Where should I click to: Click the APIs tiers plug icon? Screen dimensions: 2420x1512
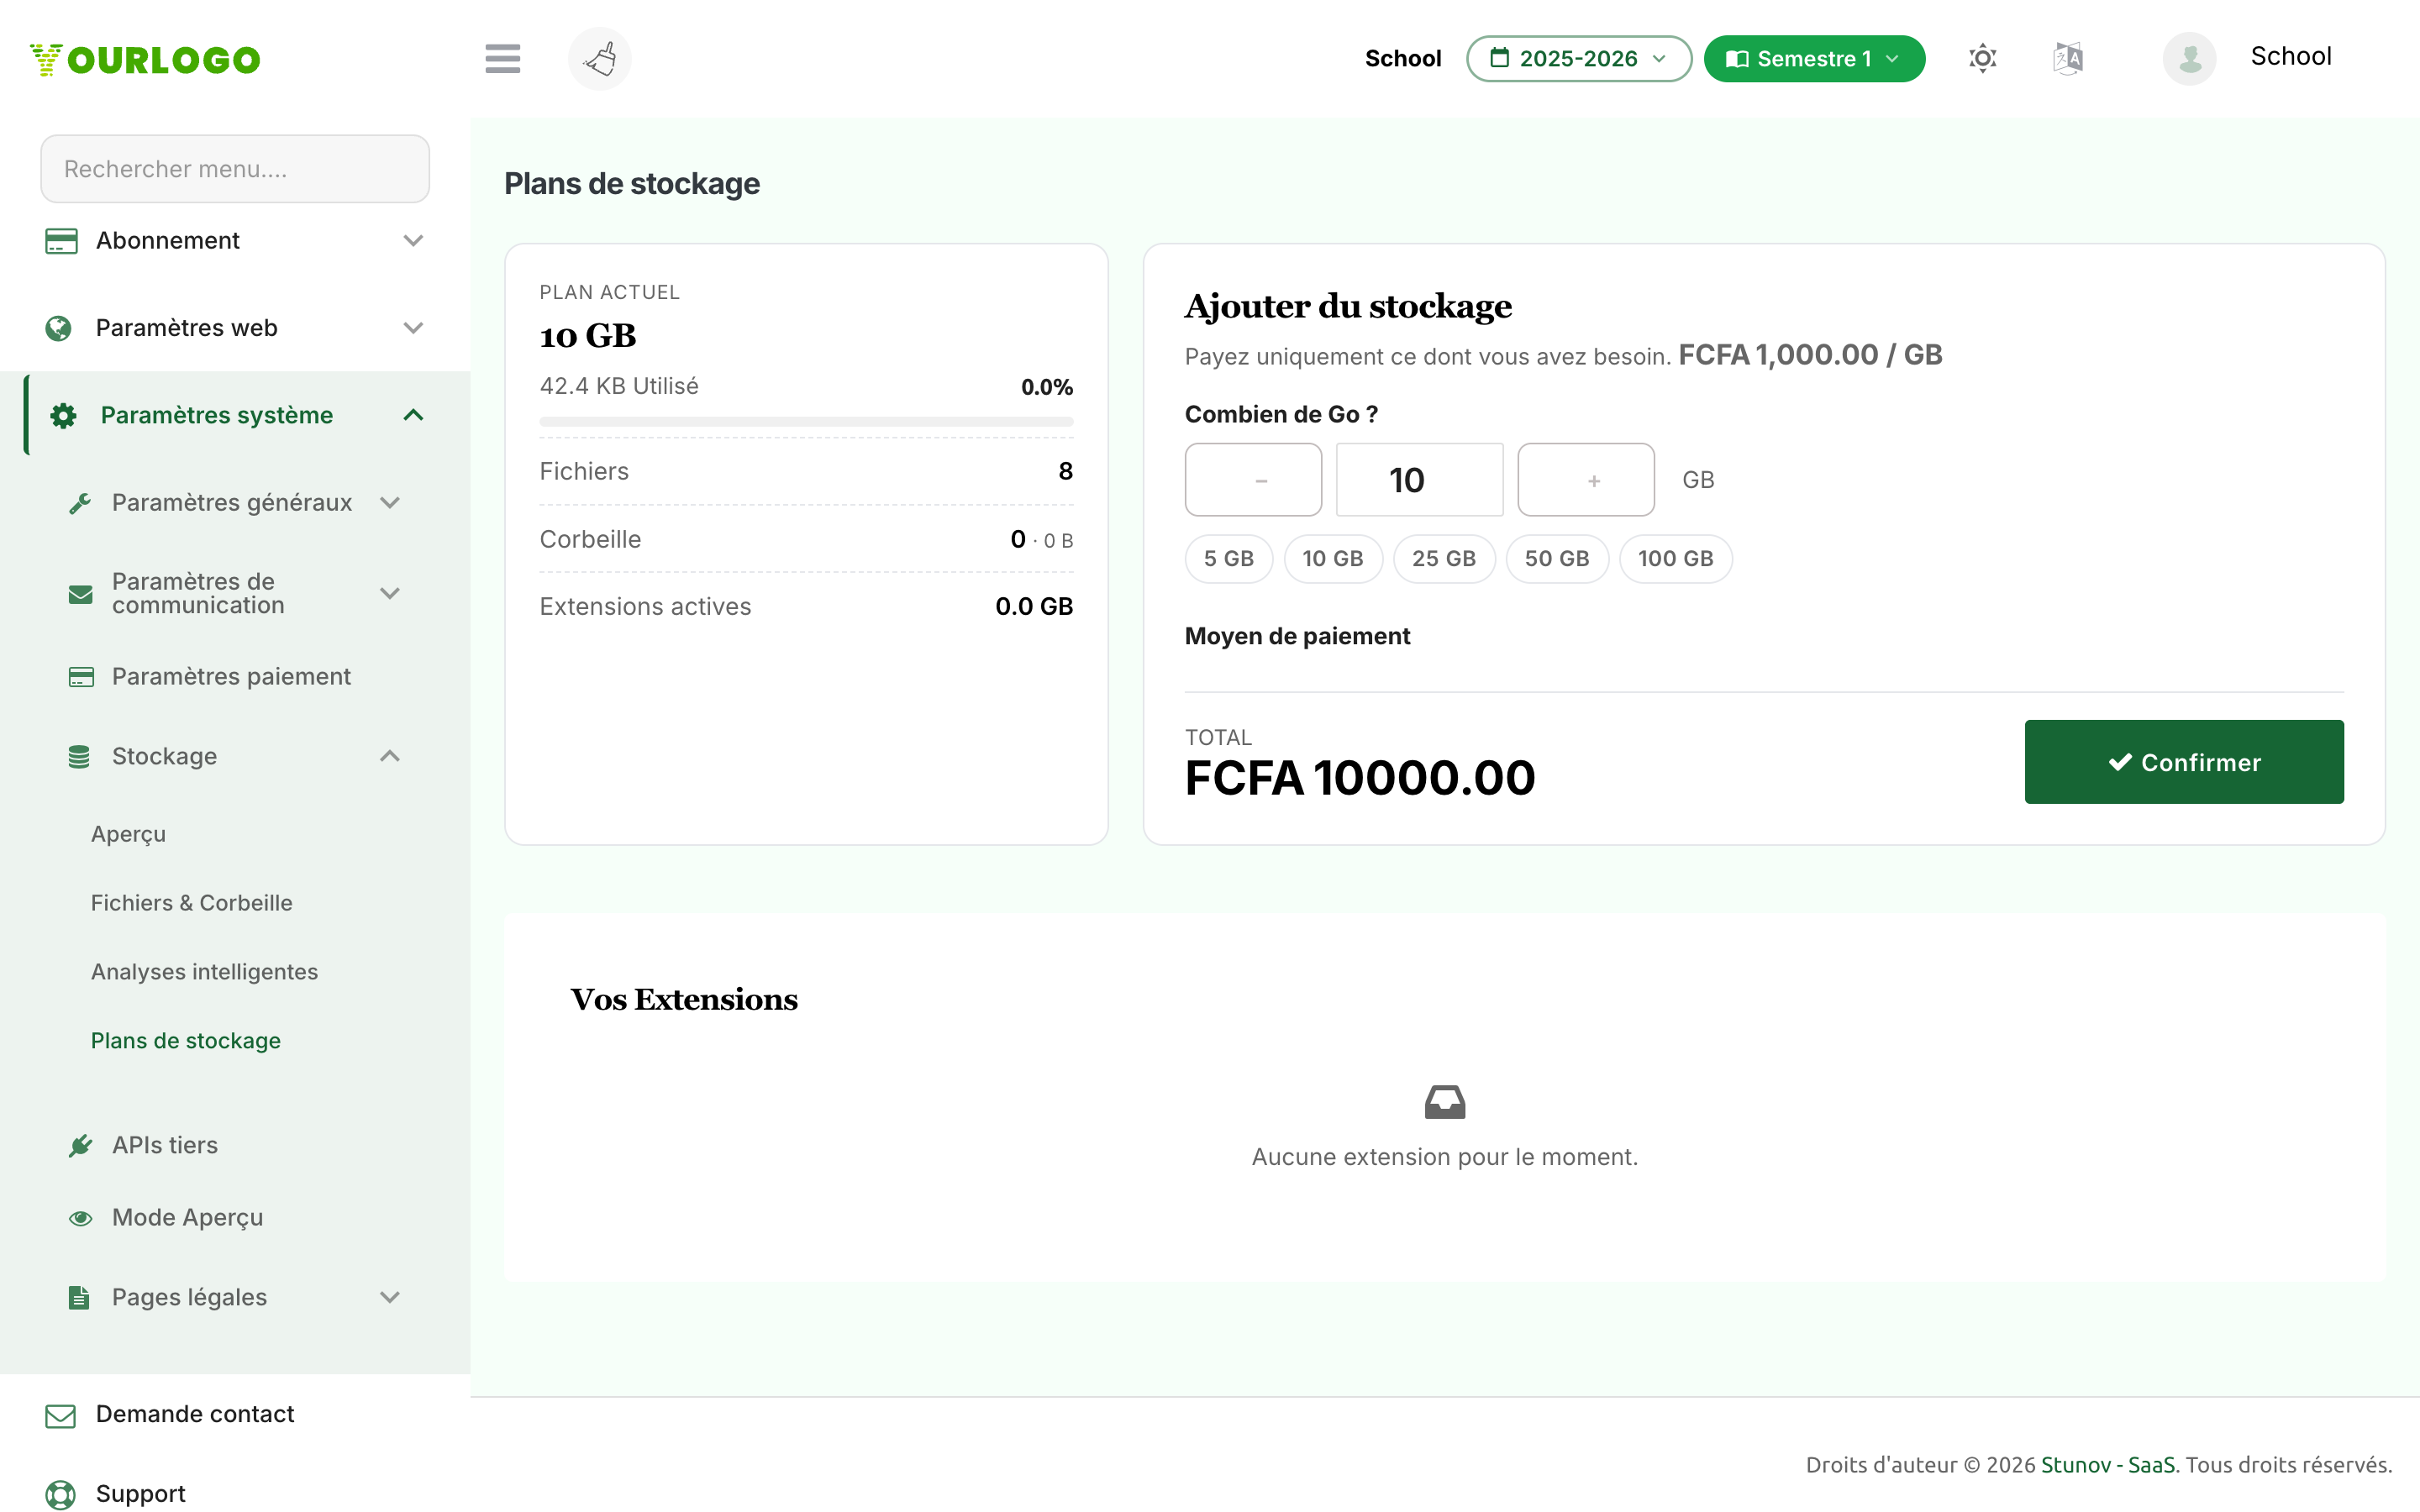click(x=80, y=1146)
